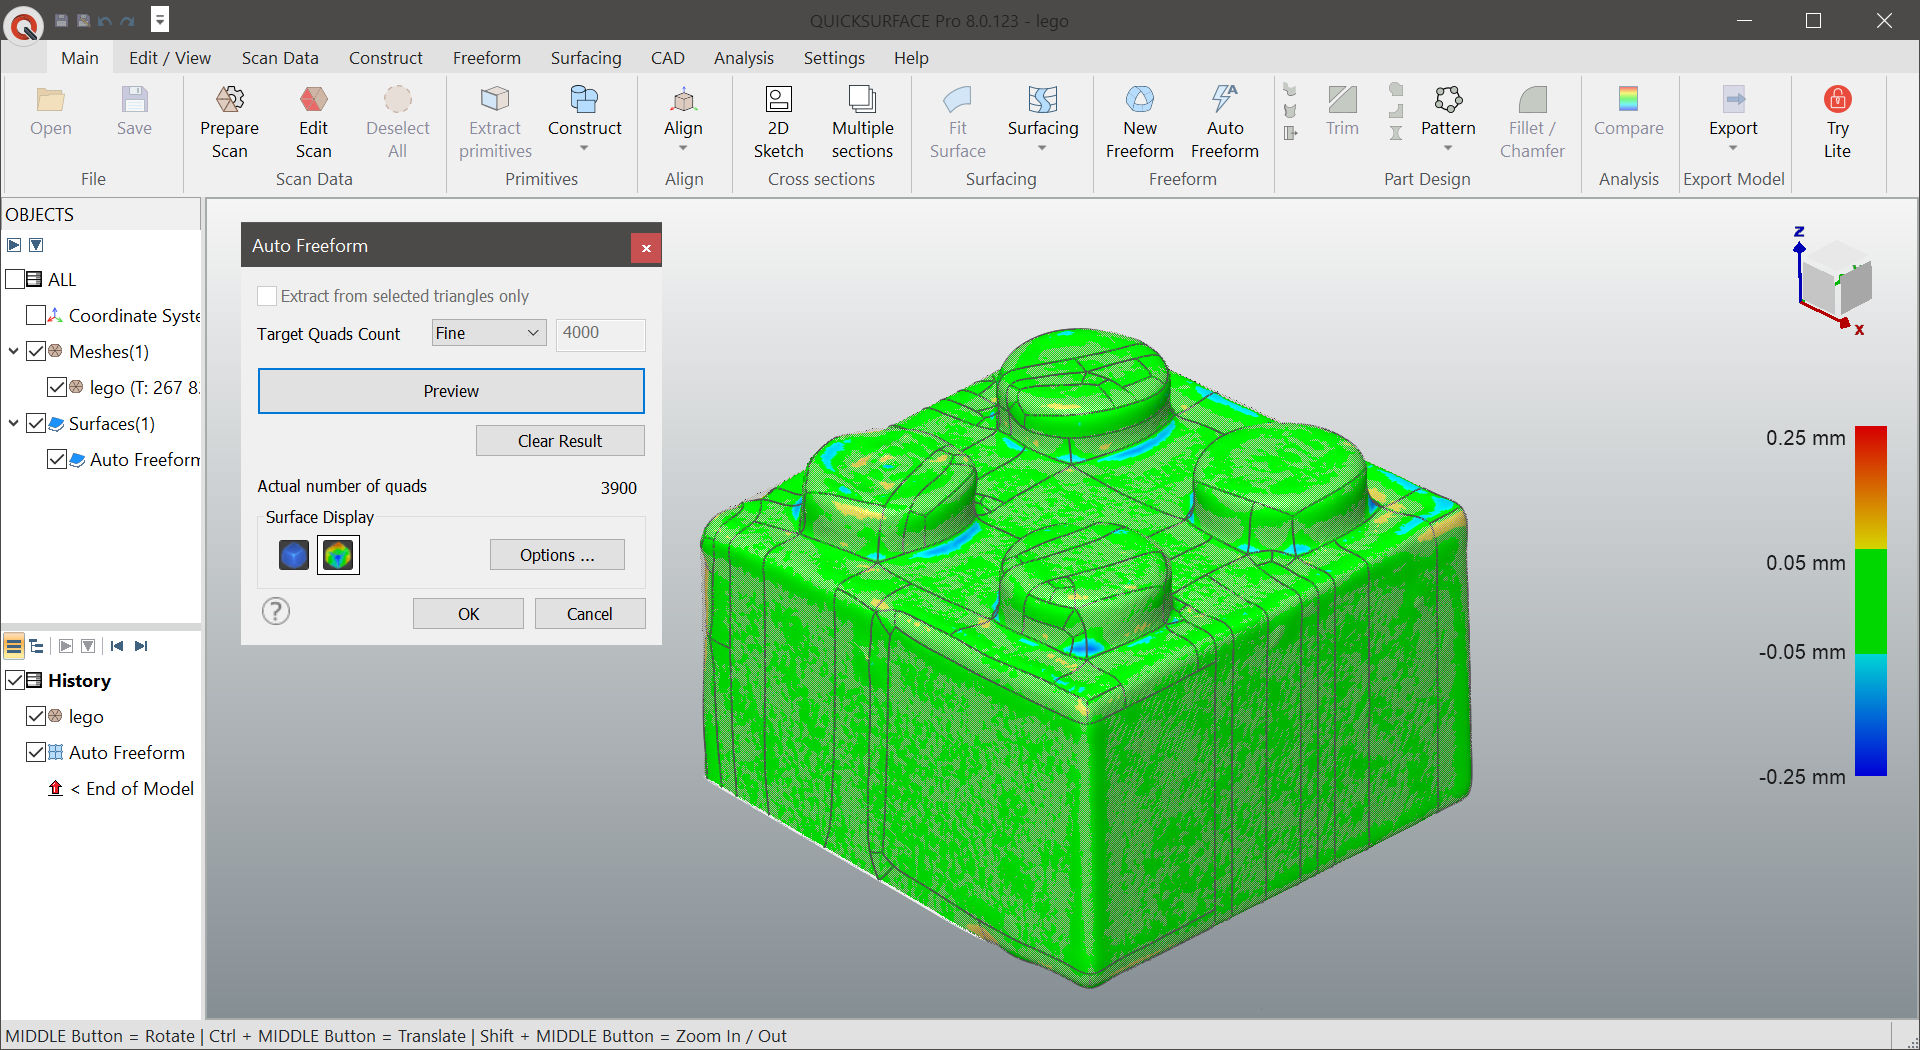Open the Settings ribbon tab
The width and height of the screenshot is (1920, 1050).
834,58
